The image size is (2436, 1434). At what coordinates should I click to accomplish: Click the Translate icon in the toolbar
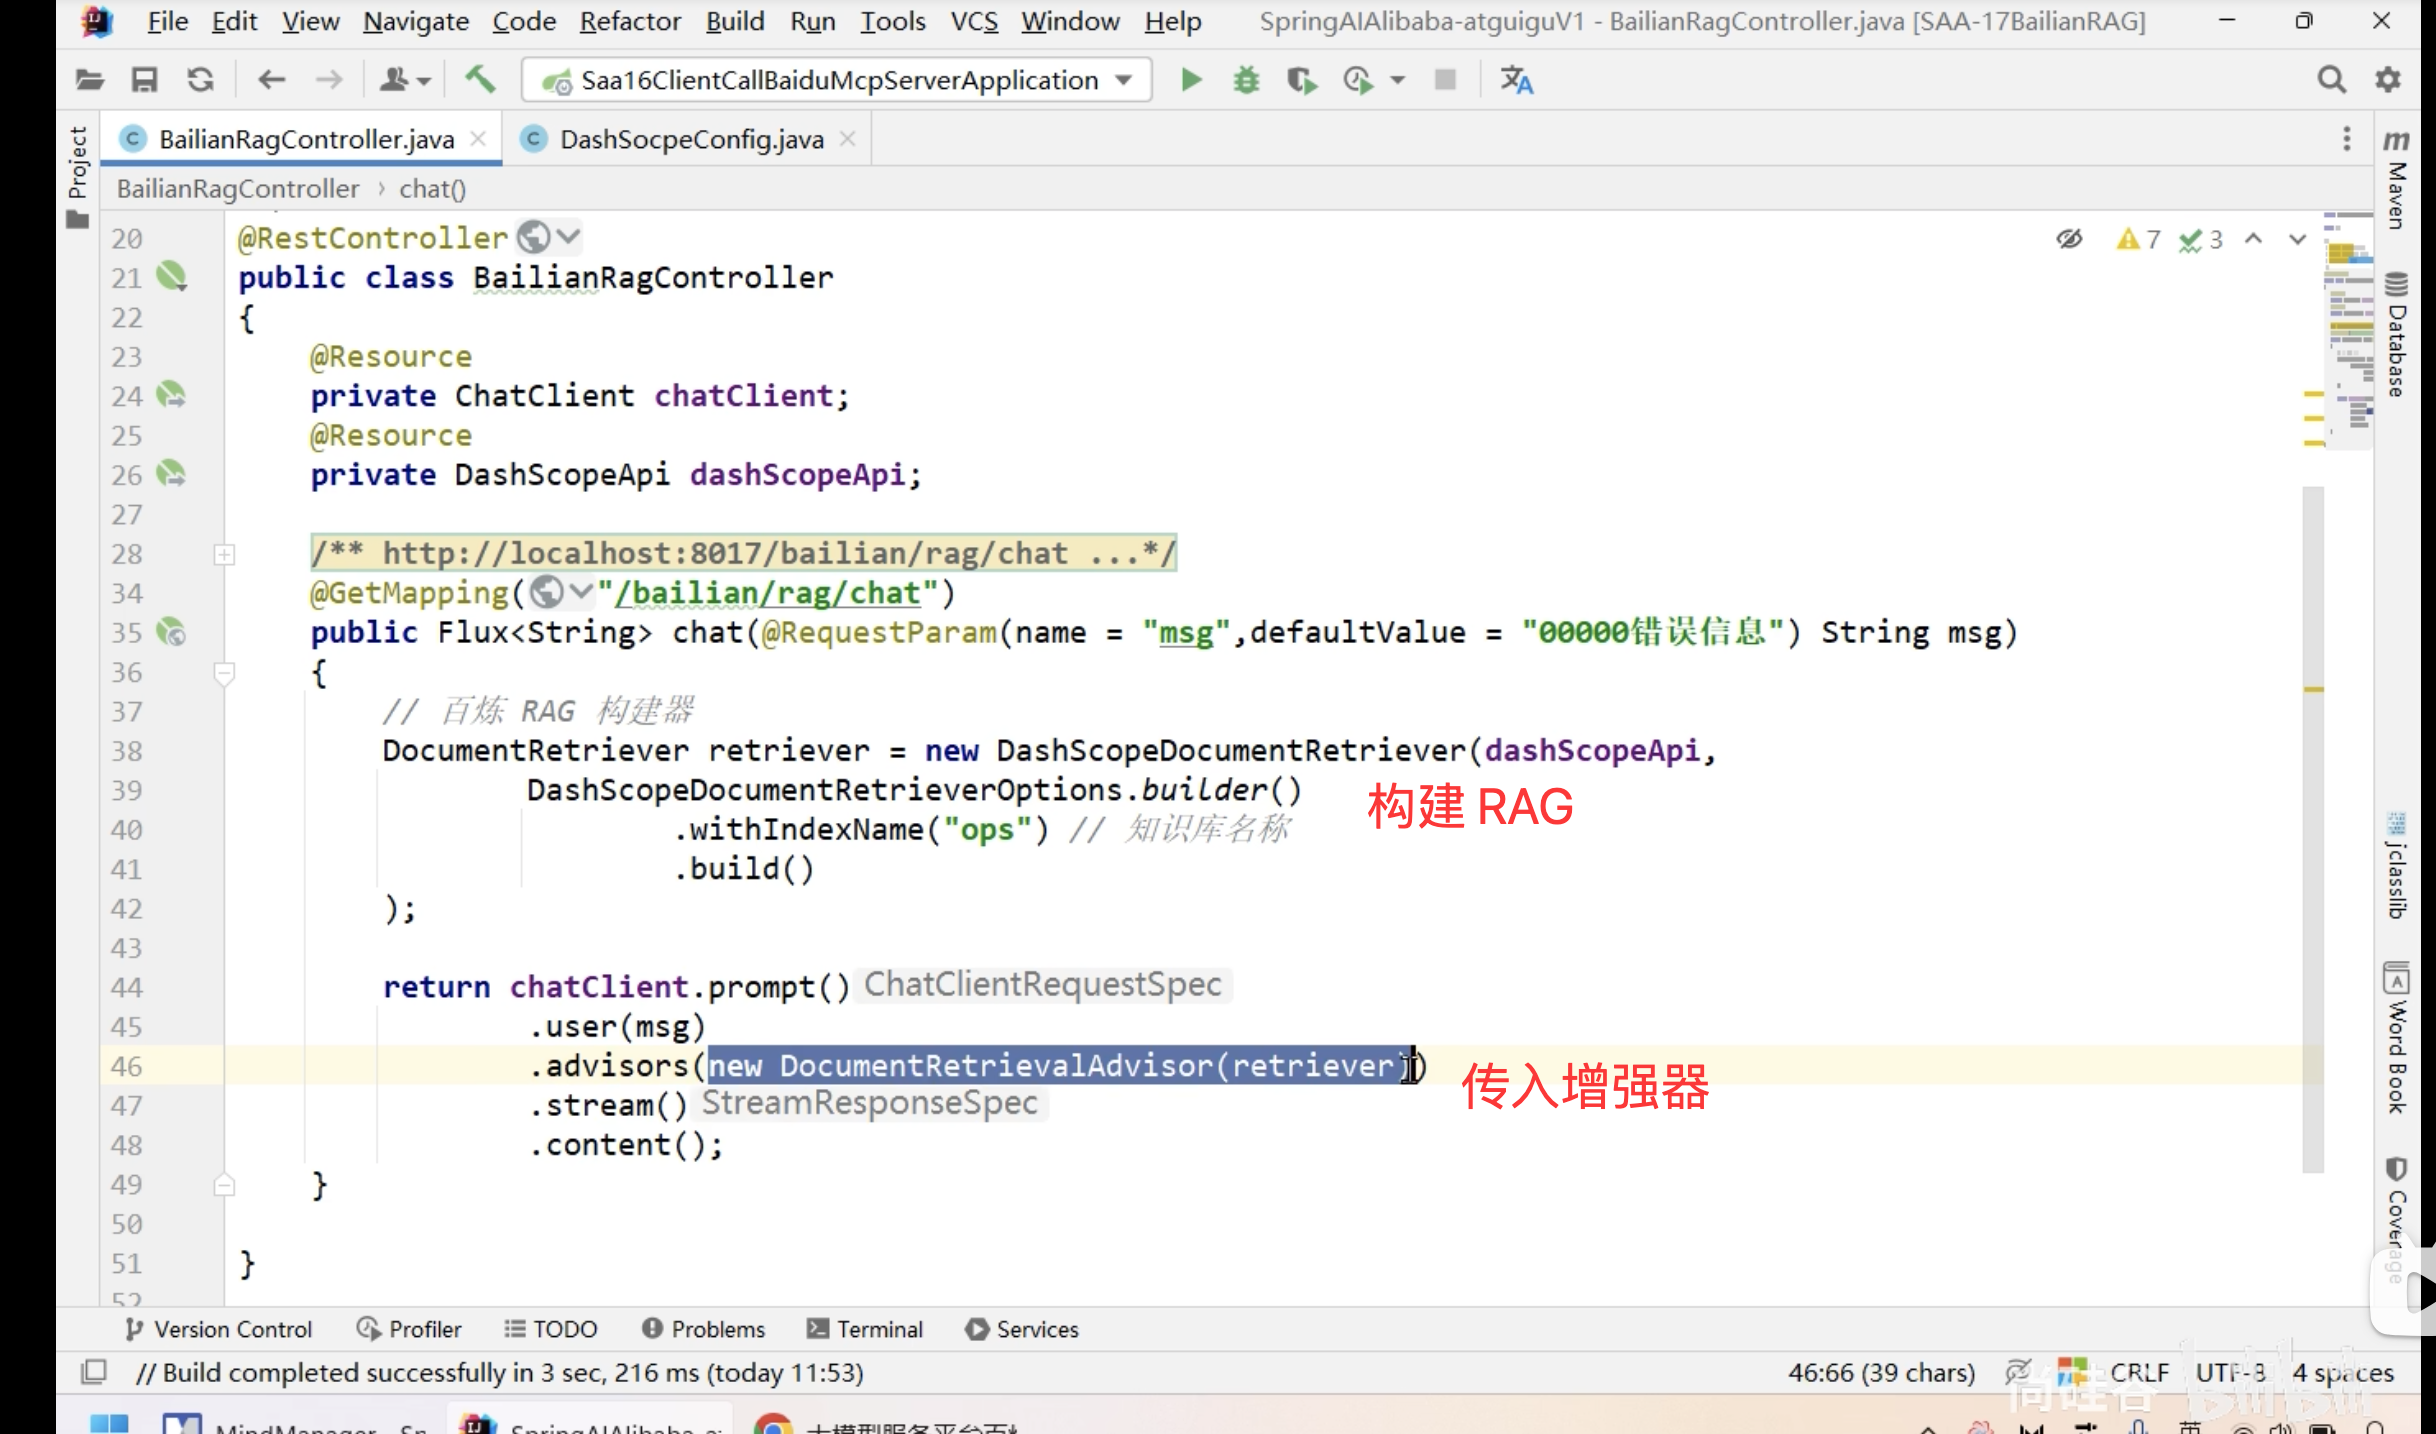(x=1516, y=80)
